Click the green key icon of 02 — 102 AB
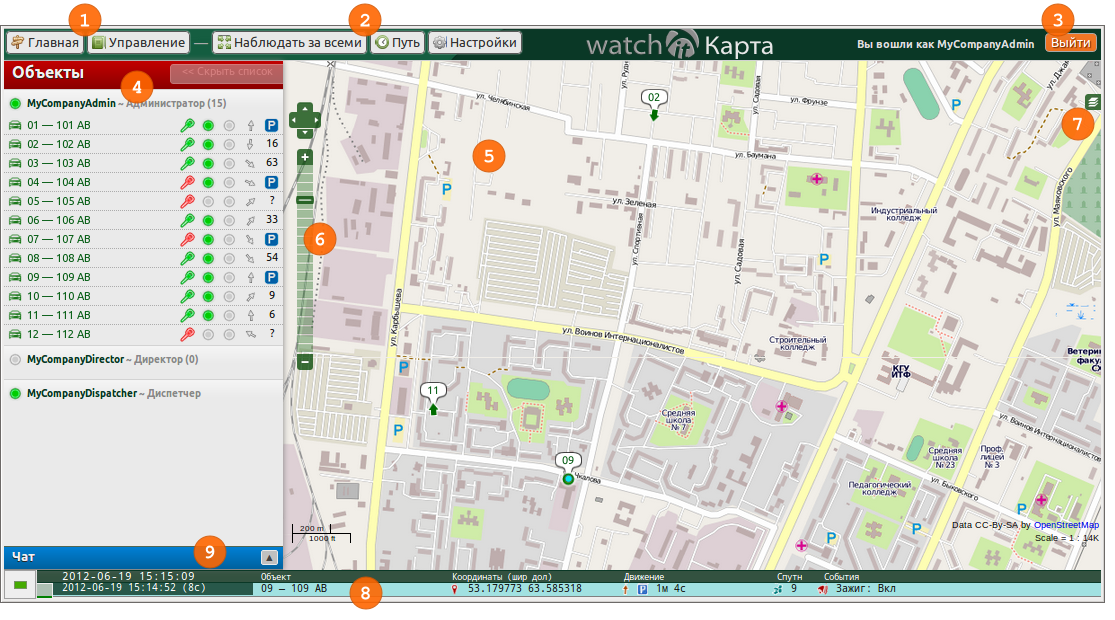This screenshot has width=1115, height=620. coord(187,144)
